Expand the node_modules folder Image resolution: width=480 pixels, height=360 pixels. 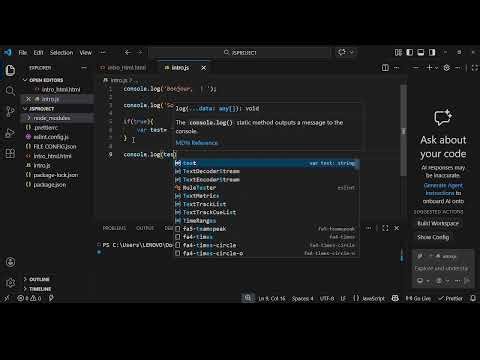click(52, 118)
